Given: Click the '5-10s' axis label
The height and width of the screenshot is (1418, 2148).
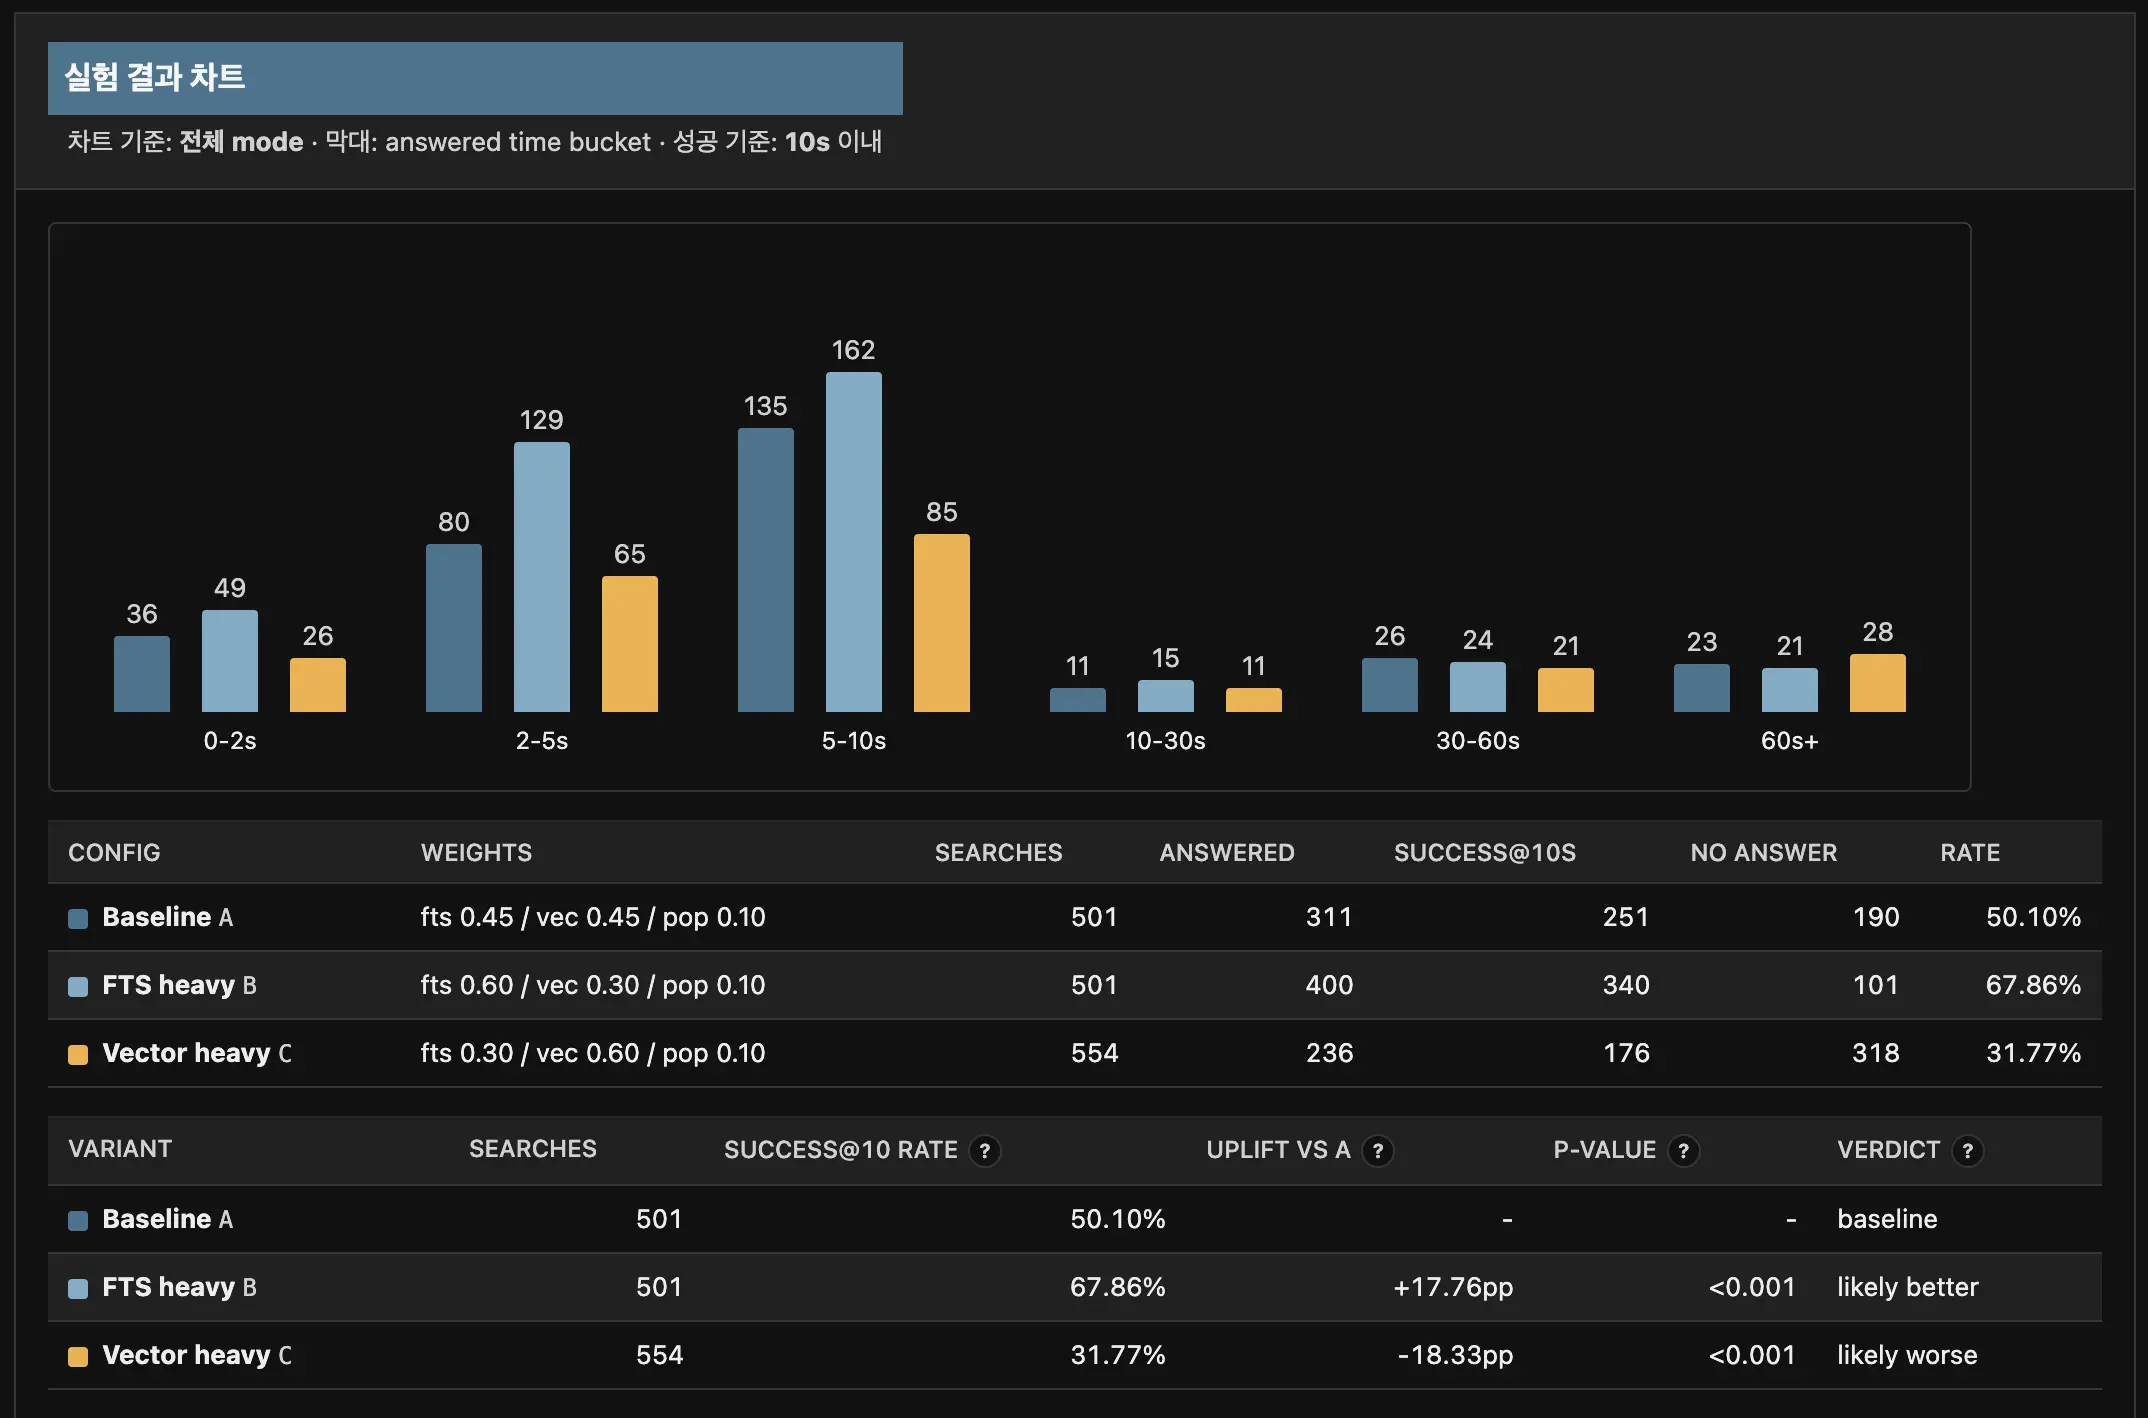Looking at the screenshot, I should (854, 741).
